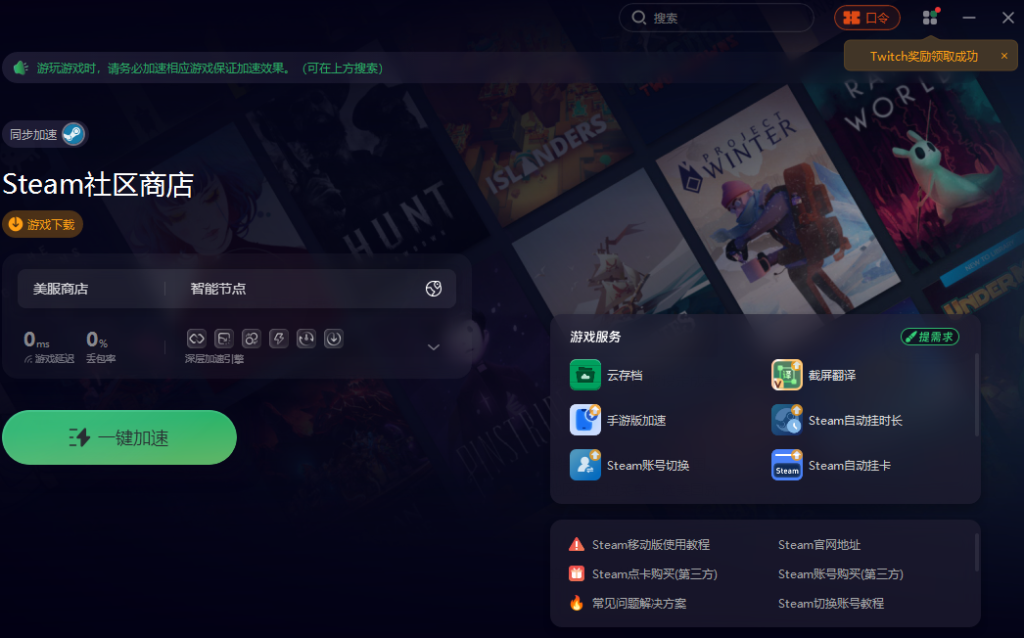This screenshot has width=1024, height=638.
Task: Open the 云存档 cloud save icon
Action: [x=585, y=375]
